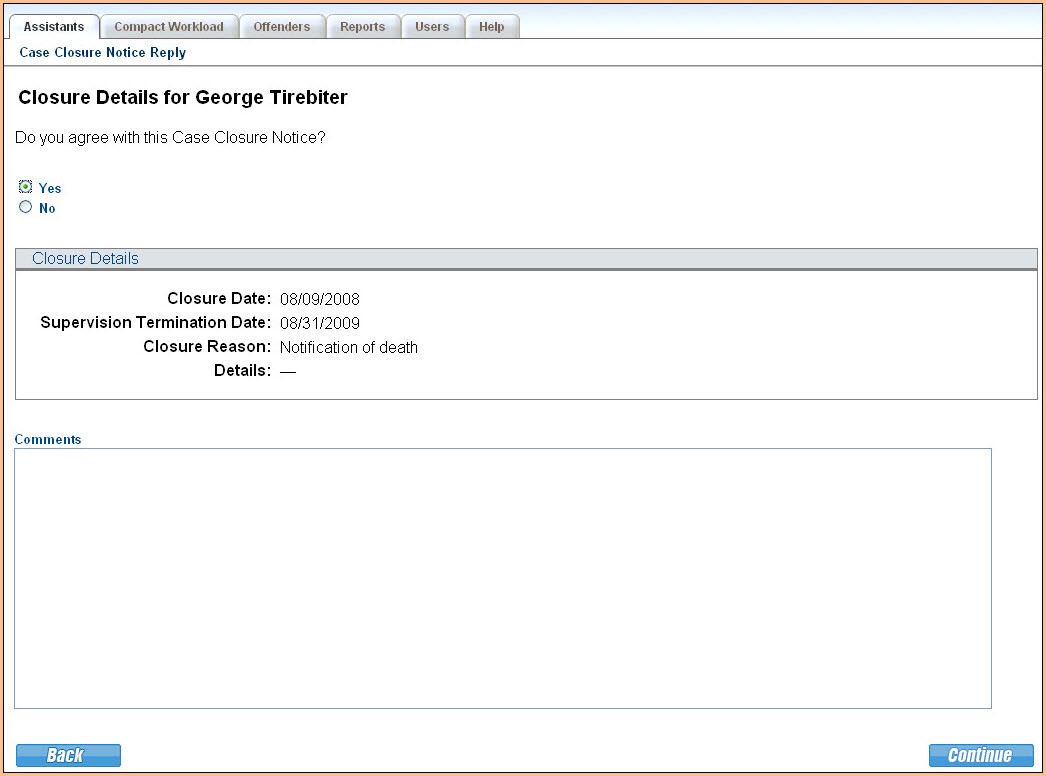Click the Closure Details for George Tirebiter heading
The height and width of the screenshot is (776, 1046).
tap(183, 97)
